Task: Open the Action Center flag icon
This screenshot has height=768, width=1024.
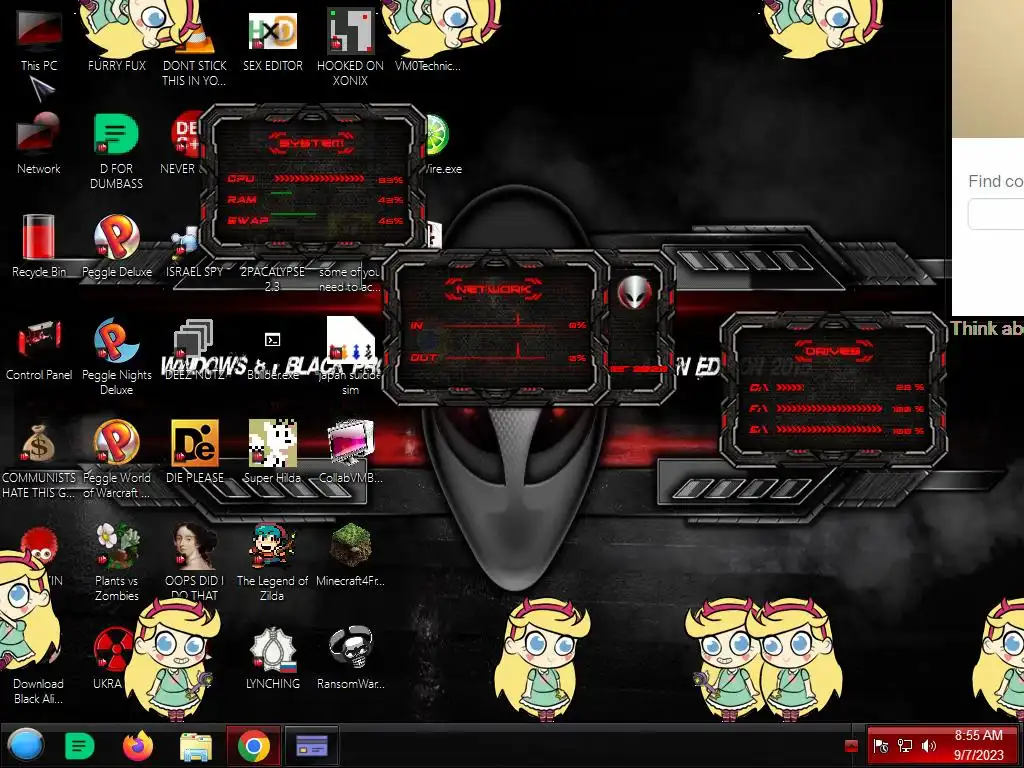Action: coord(880,746)
